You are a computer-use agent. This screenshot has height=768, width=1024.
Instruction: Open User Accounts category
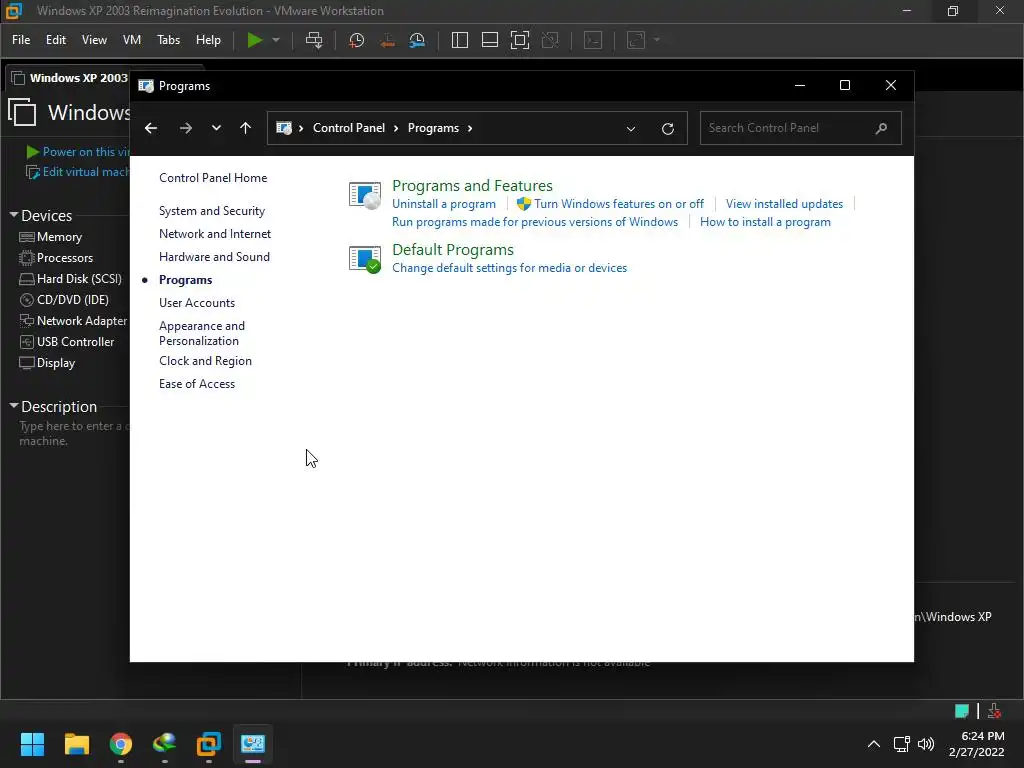click(x=197, y=303)
